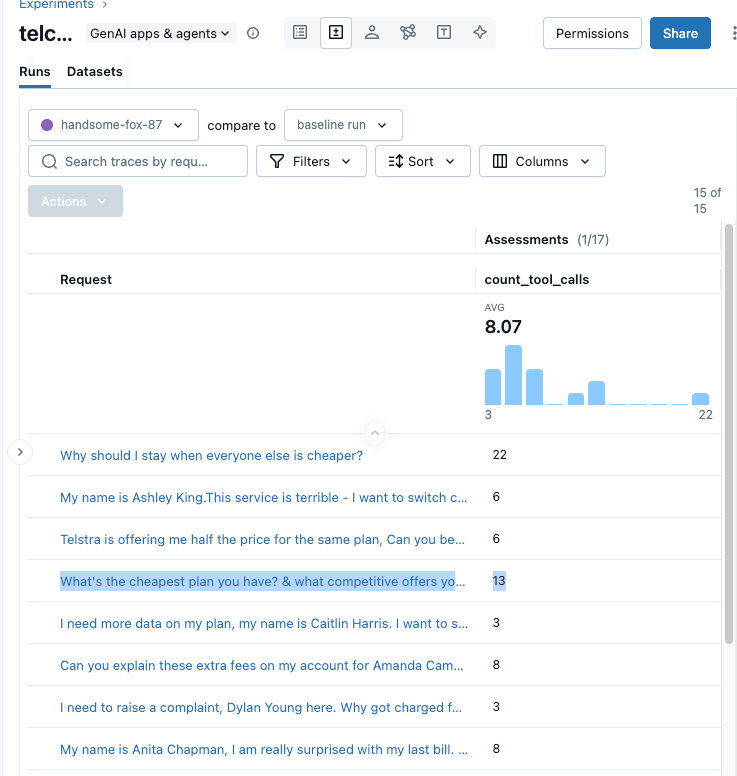The image size is (737, 776).
Task: Click the person icon in the toolbar
Action: pyautogui.click(x=372, y=33)
